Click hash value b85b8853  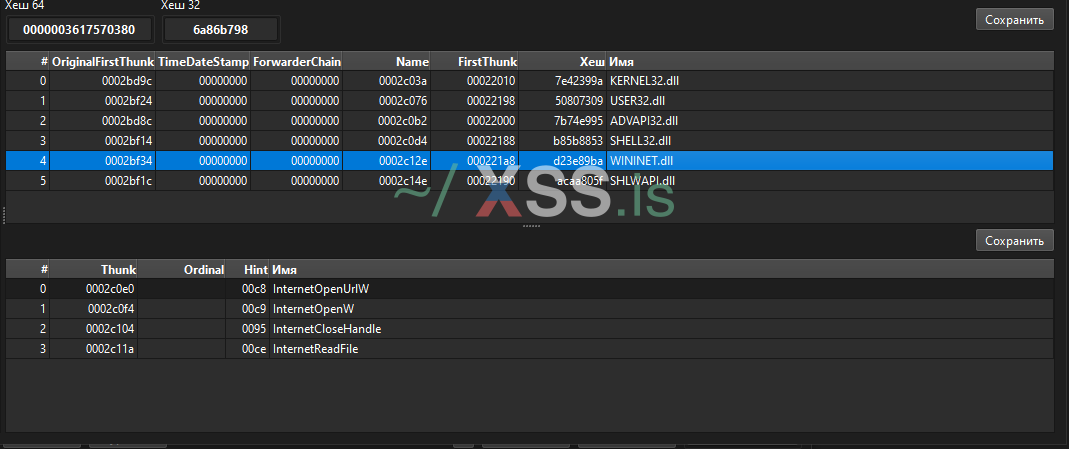click(579, 140)
